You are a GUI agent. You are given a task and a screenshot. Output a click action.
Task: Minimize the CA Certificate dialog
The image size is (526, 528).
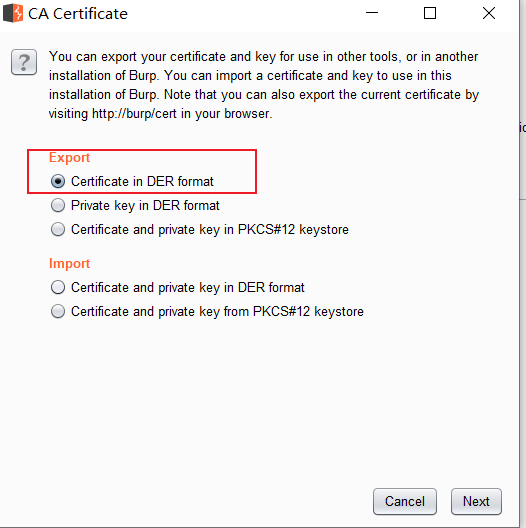(372, 13)
